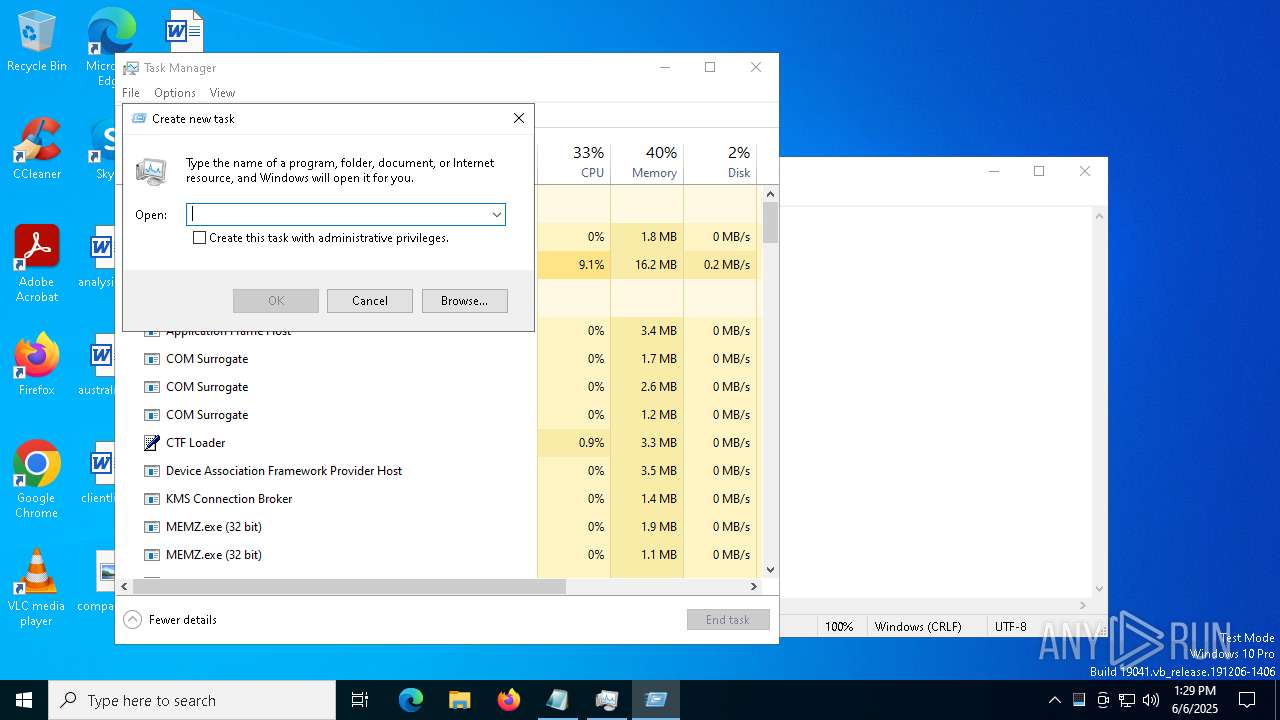Click the 9.1% CPU cell
1280x720 pixels.
click(575, 265)
